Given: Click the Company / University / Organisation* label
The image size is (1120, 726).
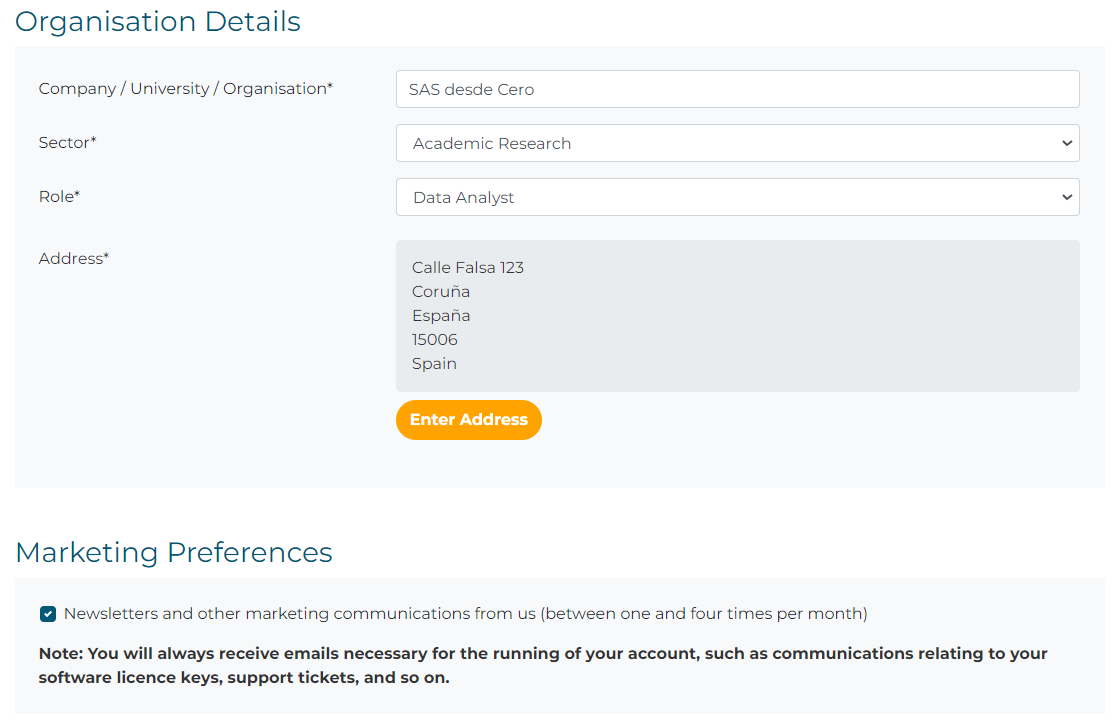Looking at the screenshot, I should 186,89.
